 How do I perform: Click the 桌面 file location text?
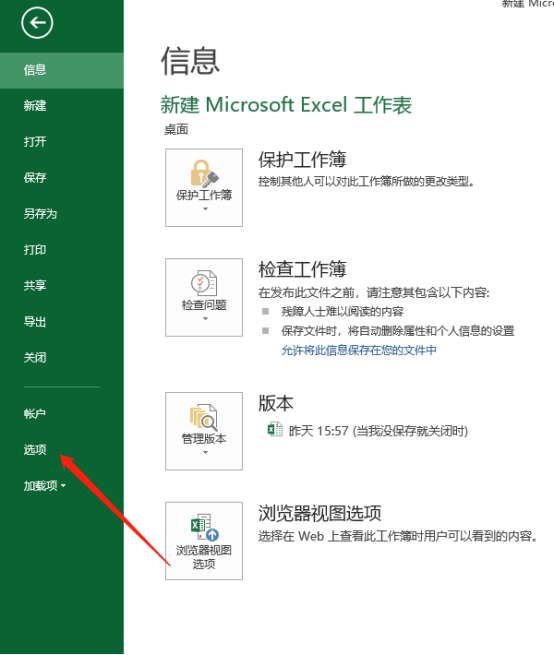point(176,129)
